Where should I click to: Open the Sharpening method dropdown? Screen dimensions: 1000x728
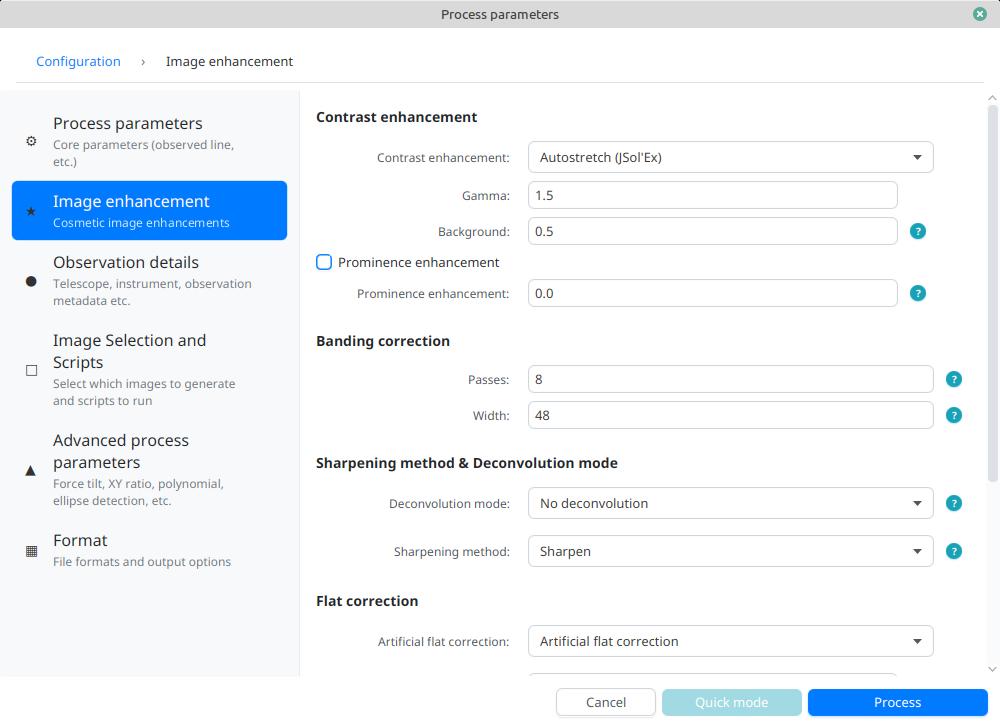[730, 551]
